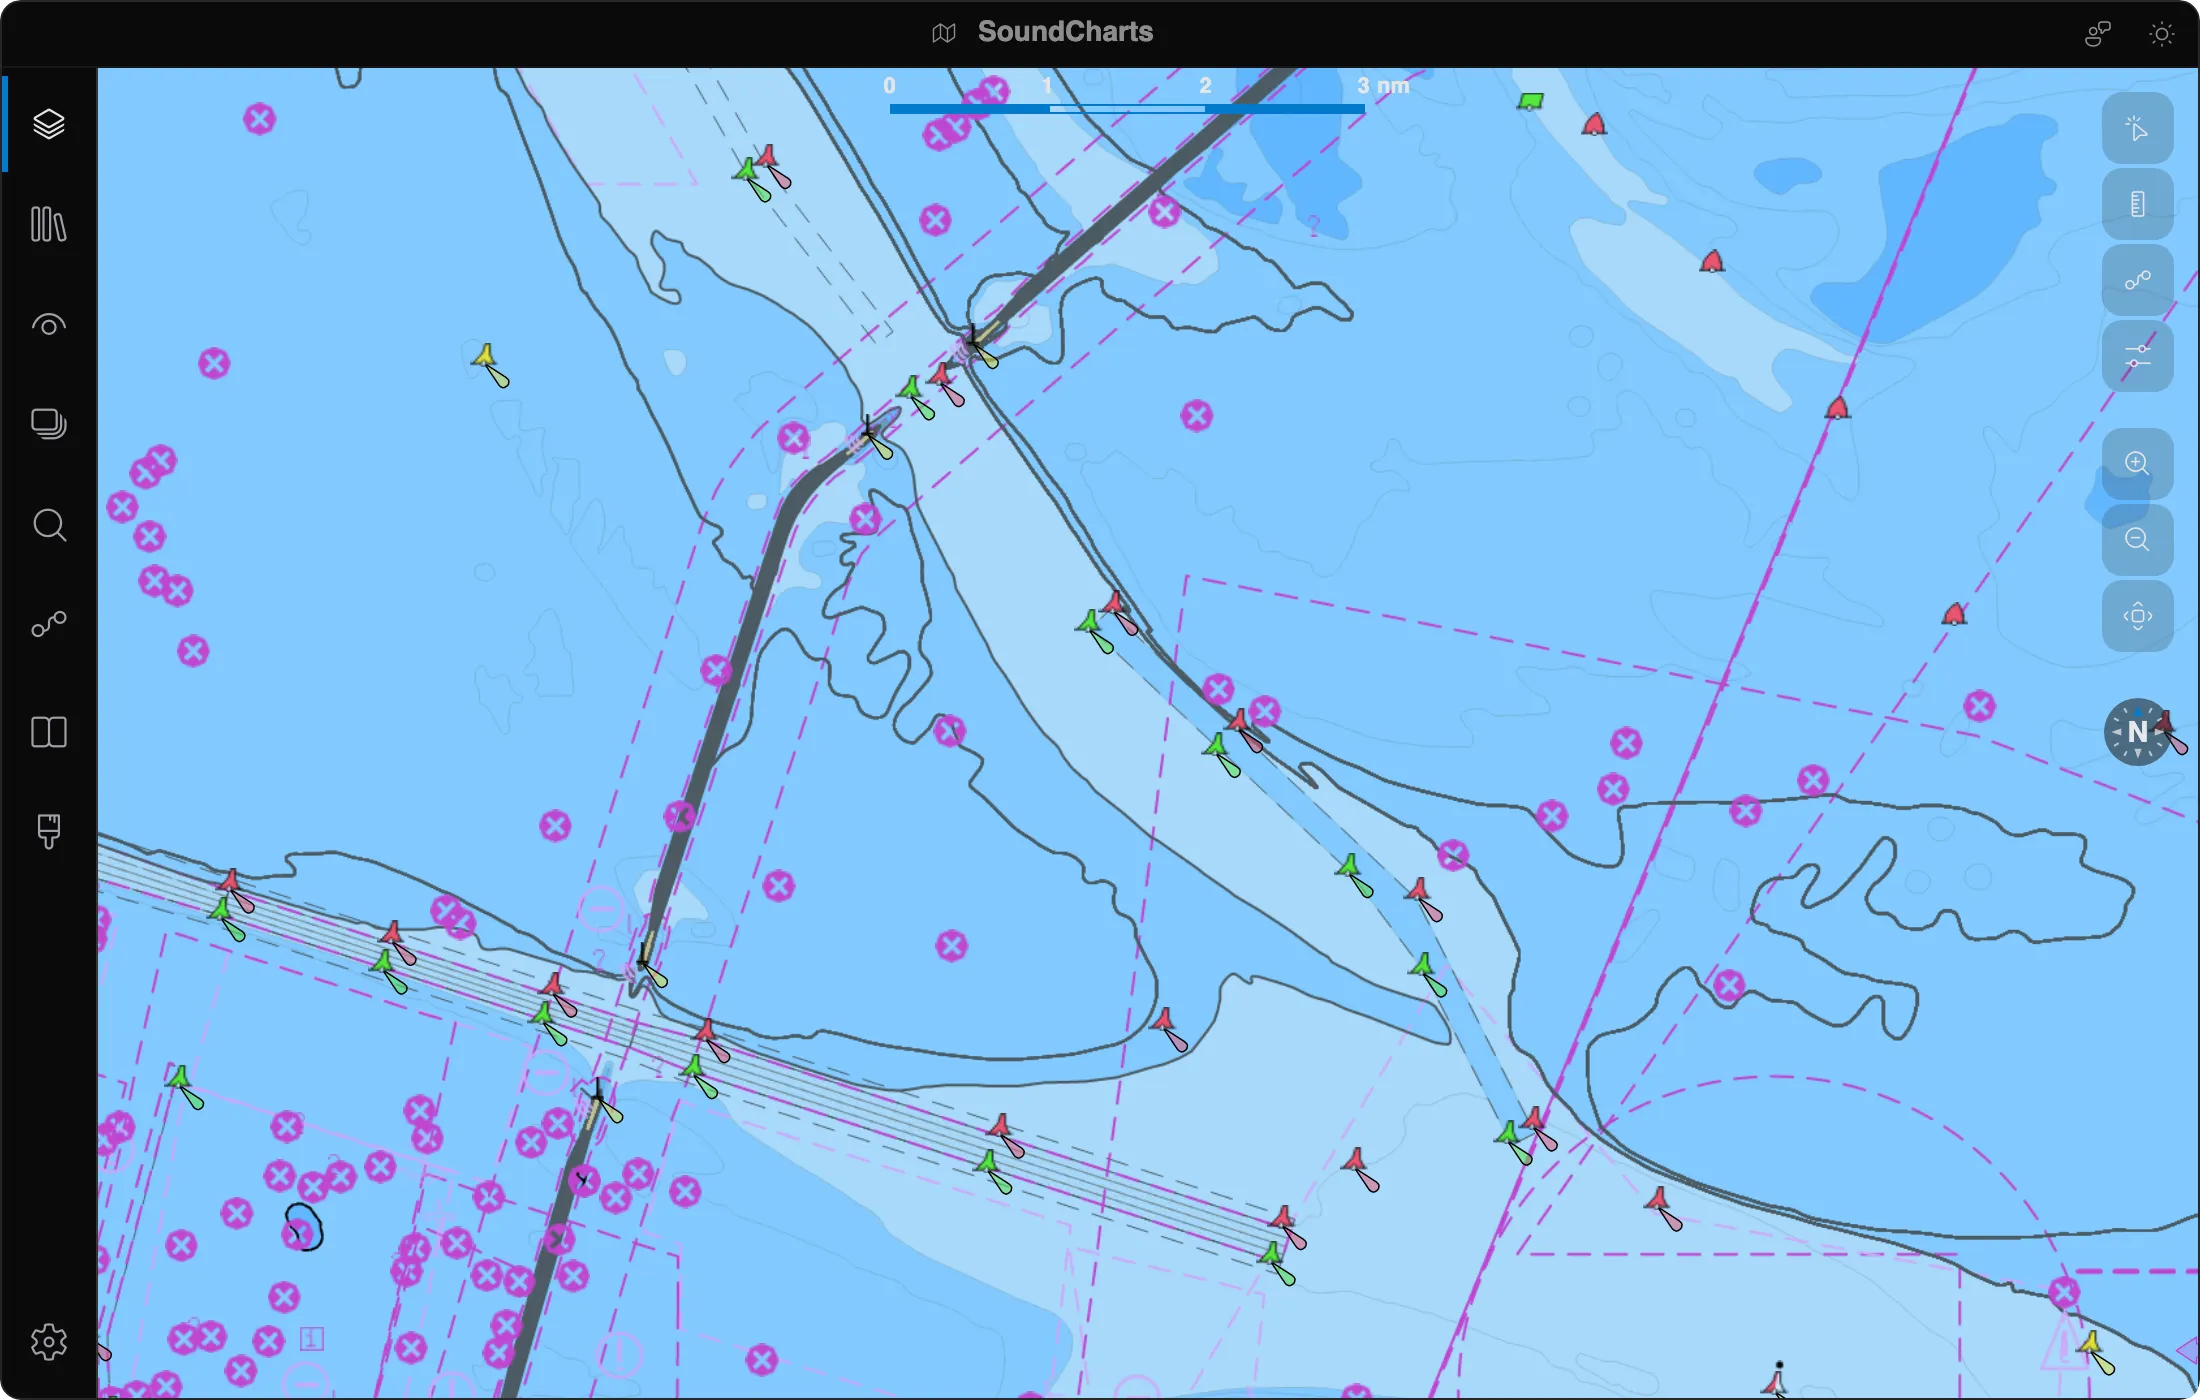
Task: Open Settings gear in sidebar
Action: tap(49, 1342)
